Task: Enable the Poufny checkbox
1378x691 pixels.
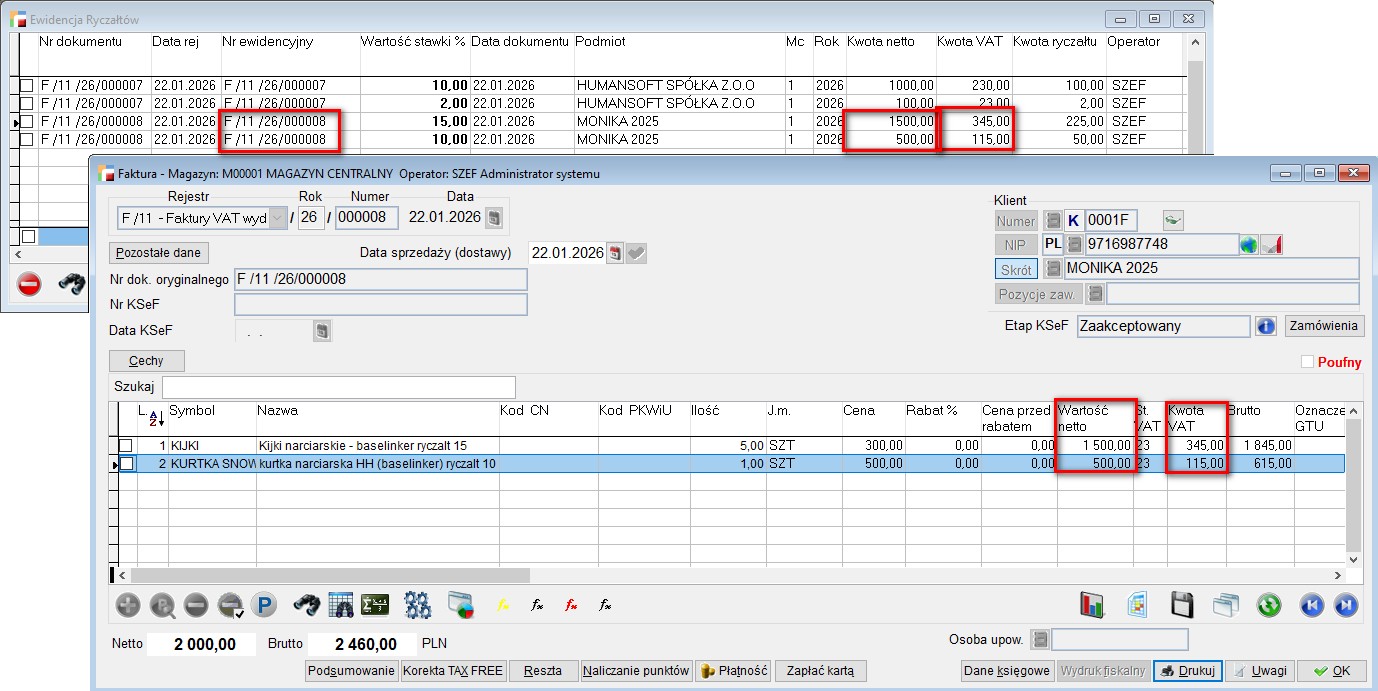Action: coord(1307,362)
